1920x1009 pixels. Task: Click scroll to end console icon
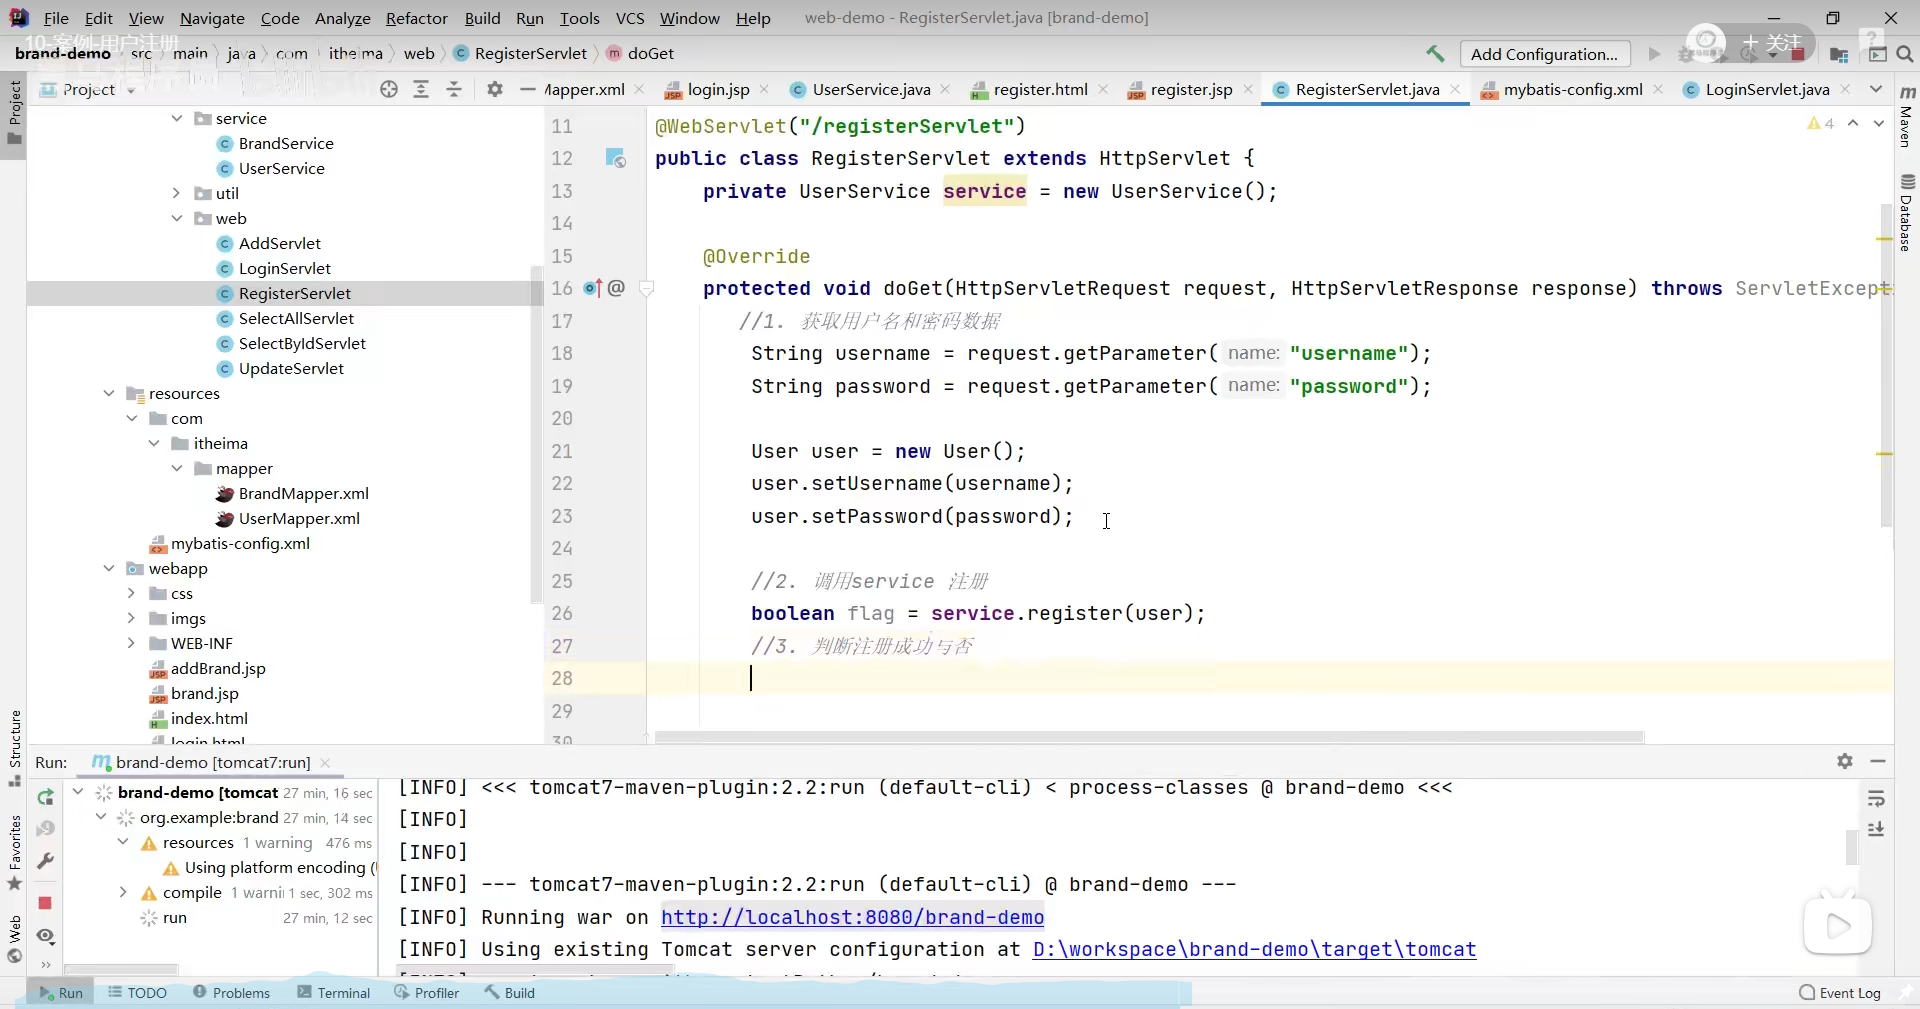(x=1876, y=830)
